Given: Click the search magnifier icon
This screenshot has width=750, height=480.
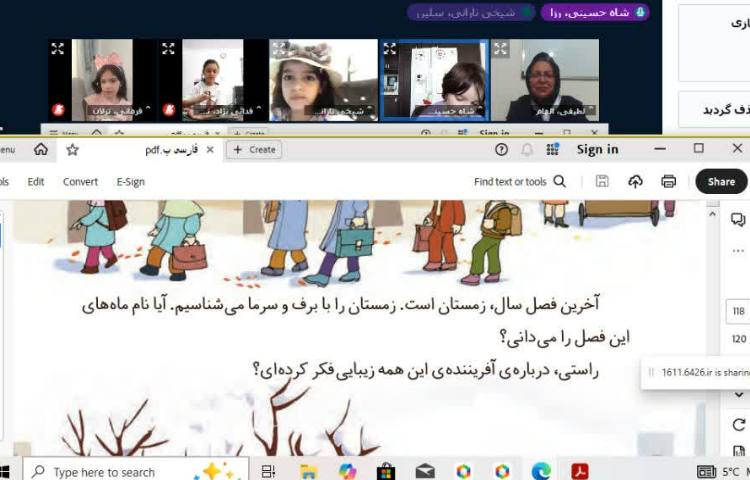Looking at the screenshot, I should point(560,182).
